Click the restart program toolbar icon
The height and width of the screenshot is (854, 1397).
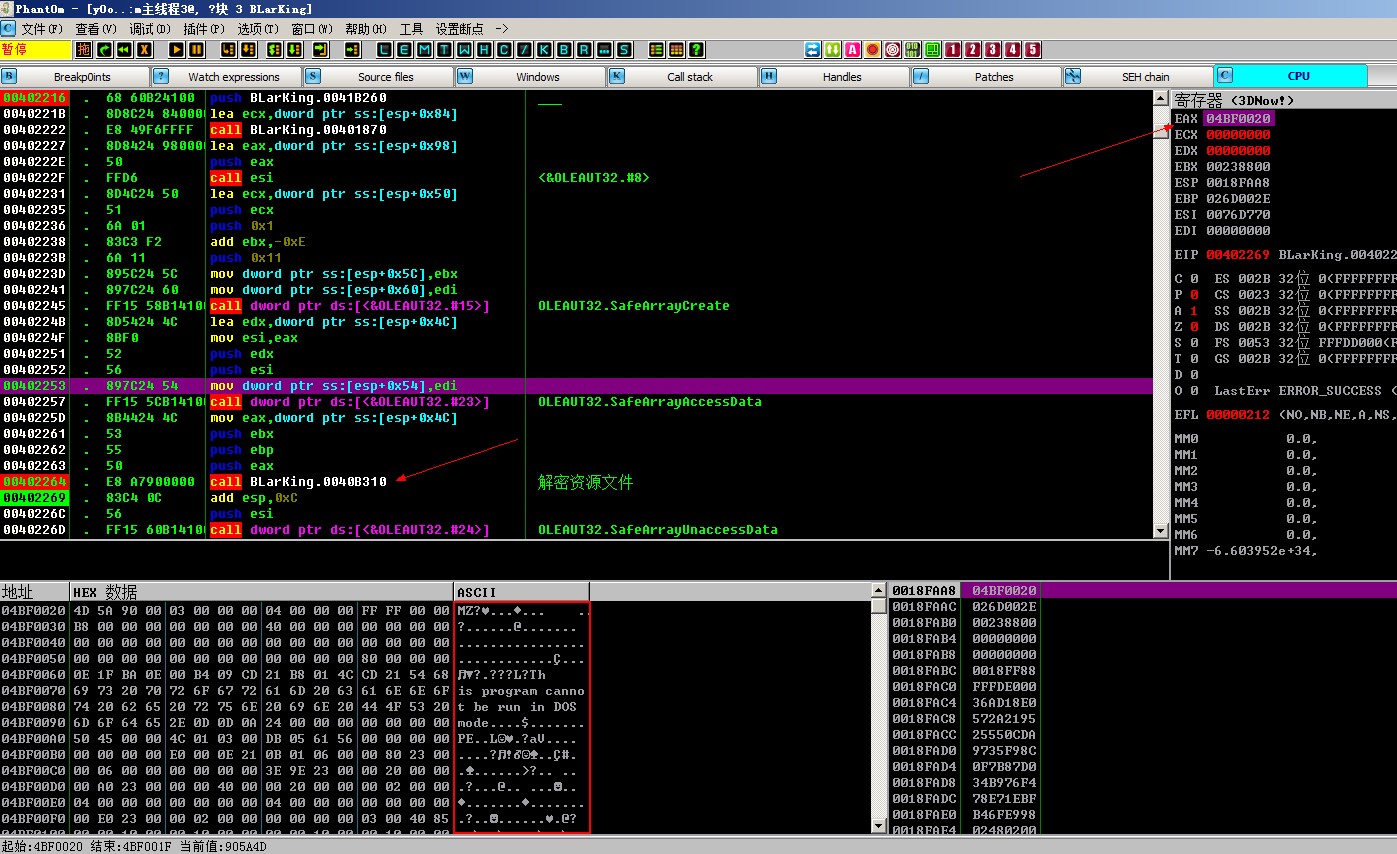[104, 50]
